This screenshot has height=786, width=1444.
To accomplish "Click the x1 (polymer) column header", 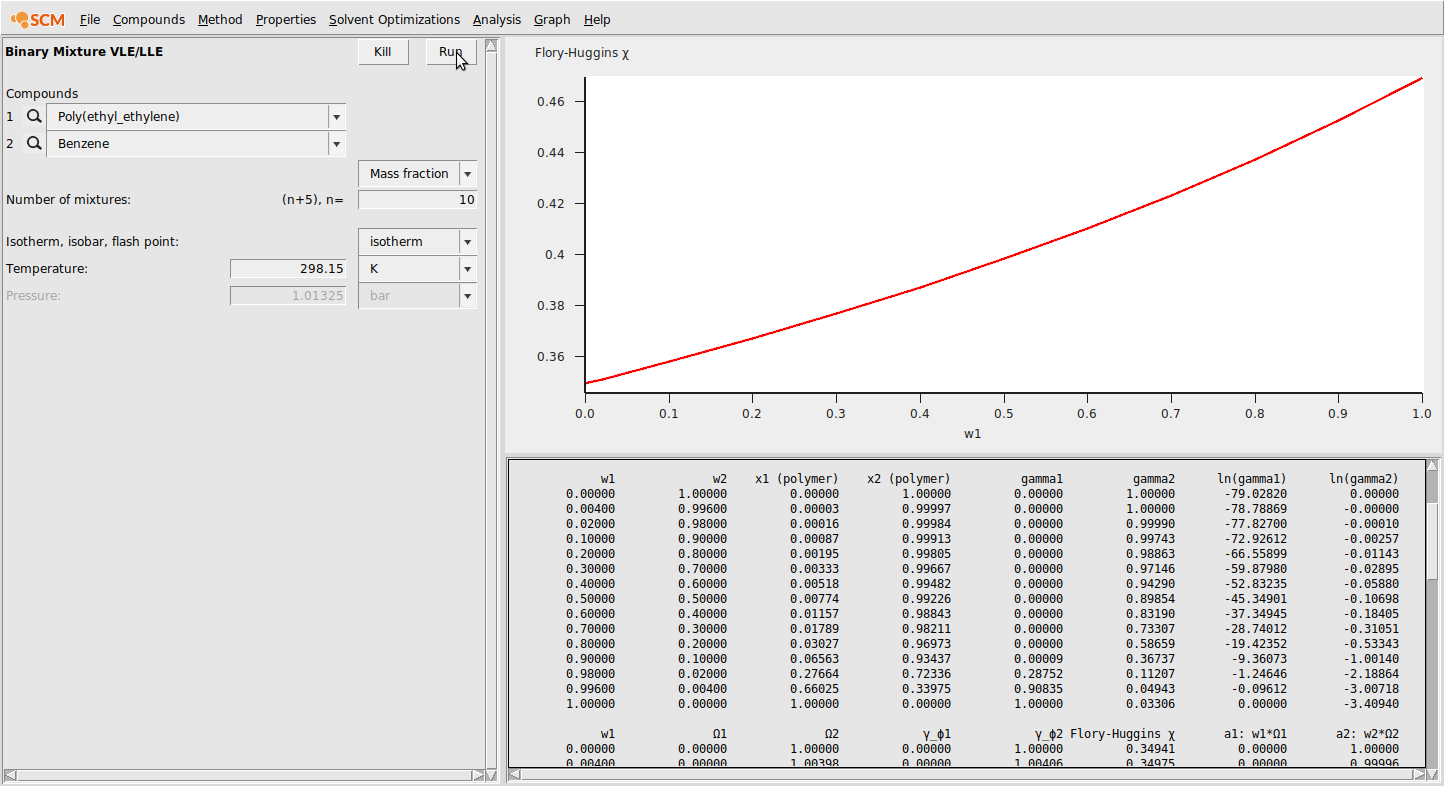I will pos(797,479).
